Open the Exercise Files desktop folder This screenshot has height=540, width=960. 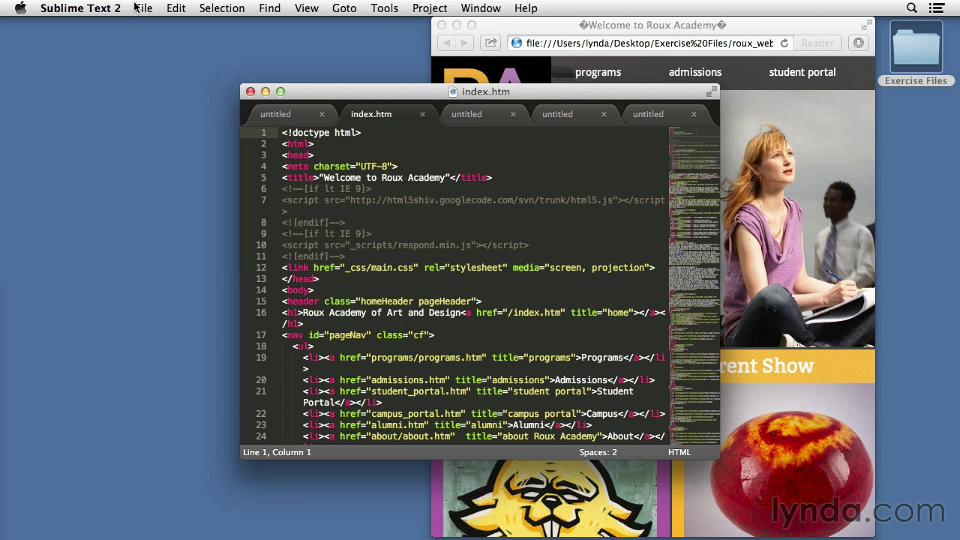916,54
